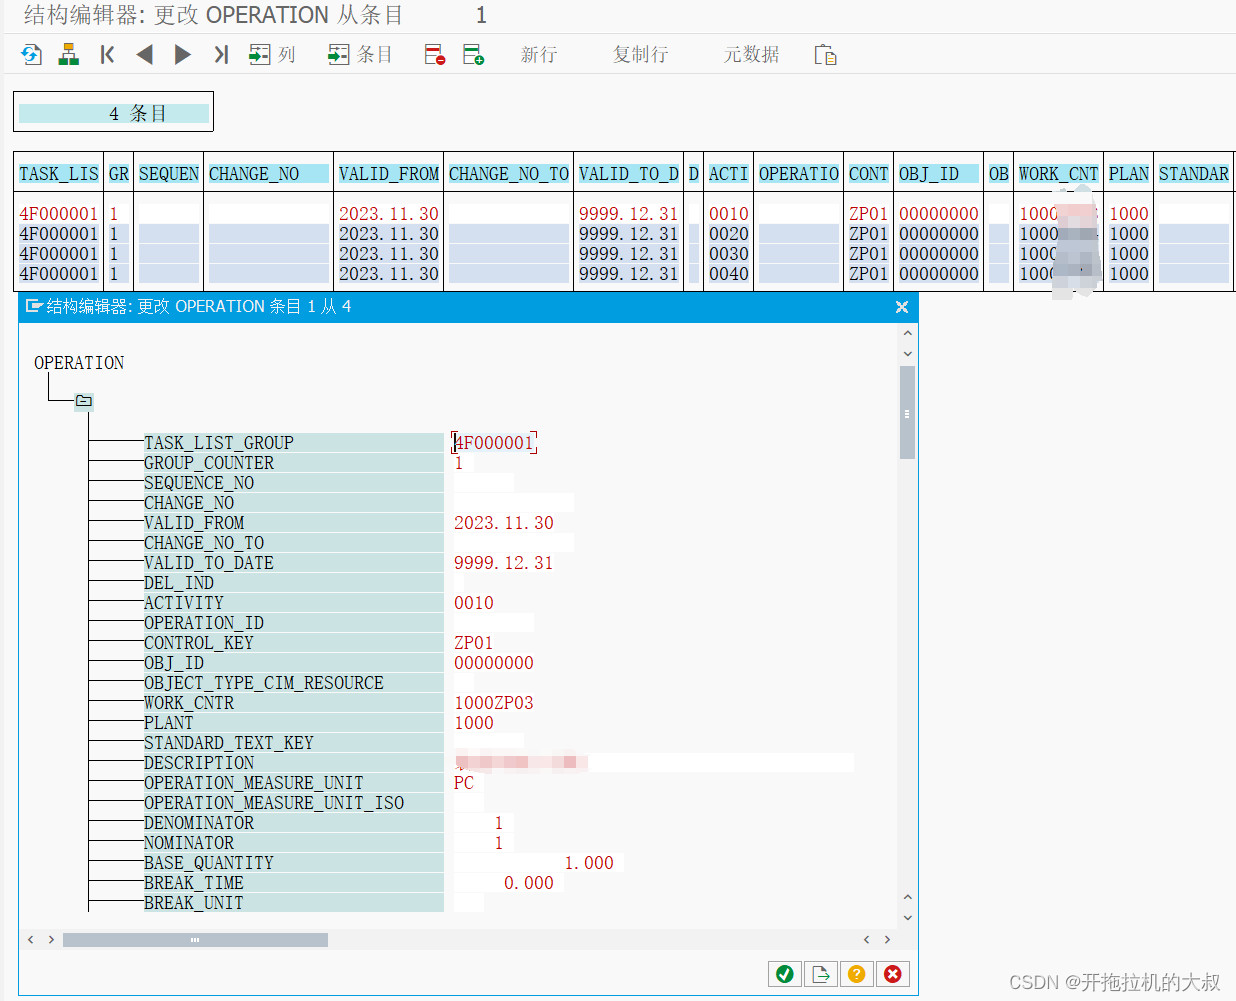Click the 复制行 copy row button
The image size is (1236, 1001).
tap(640, 55)
